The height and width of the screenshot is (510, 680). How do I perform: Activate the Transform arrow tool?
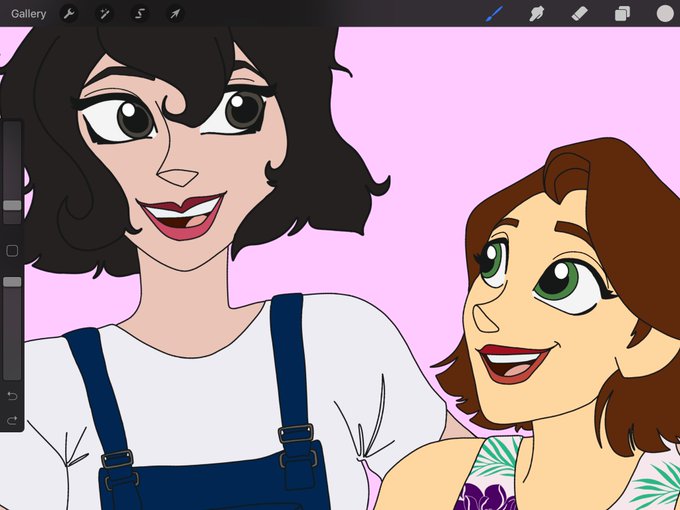point(175,14)
